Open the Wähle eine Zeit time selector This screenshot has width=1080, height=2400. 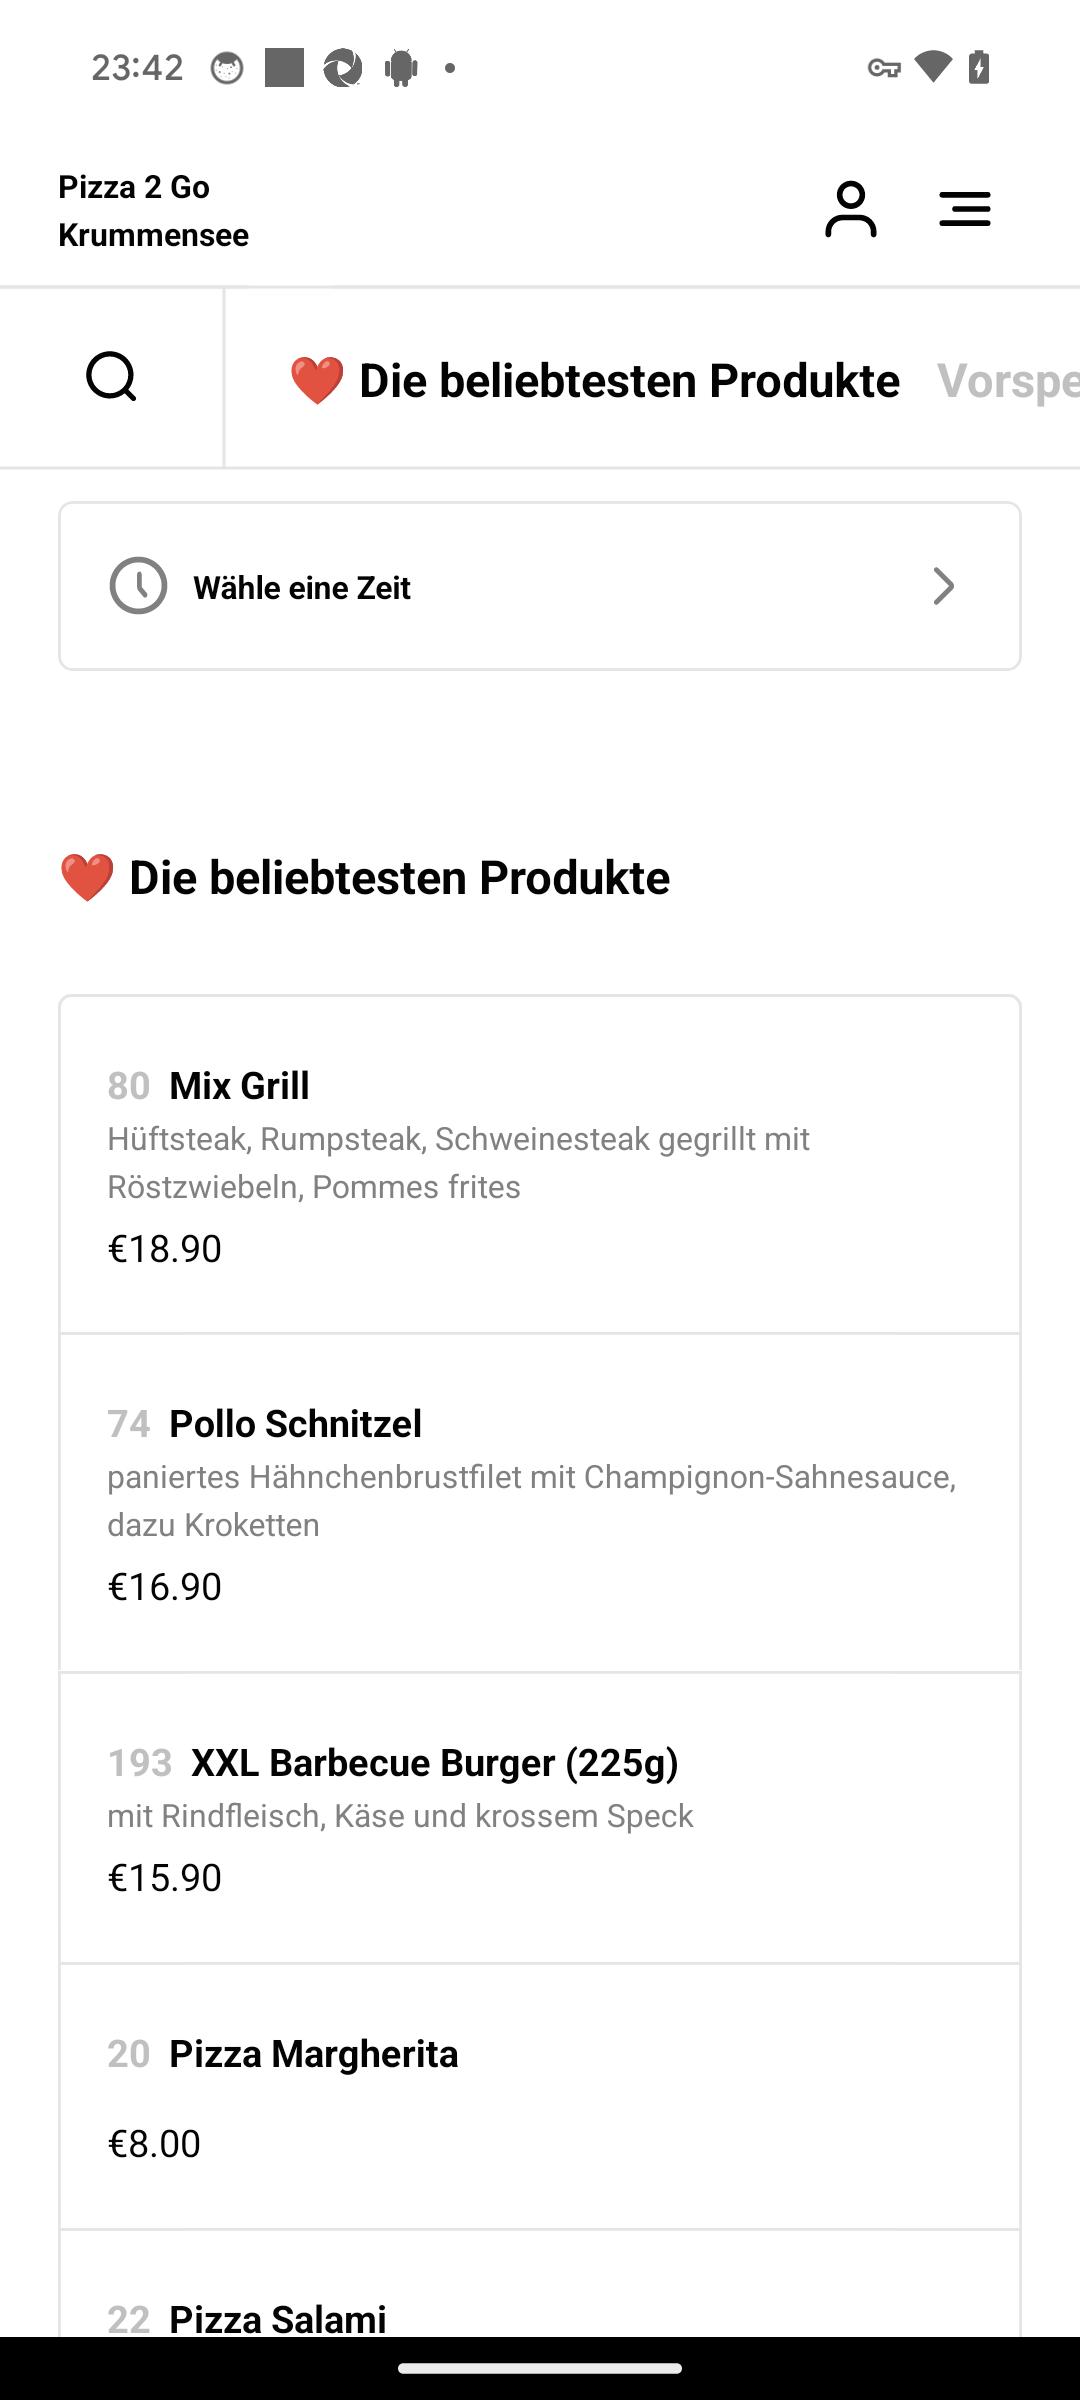coord(540,586)
